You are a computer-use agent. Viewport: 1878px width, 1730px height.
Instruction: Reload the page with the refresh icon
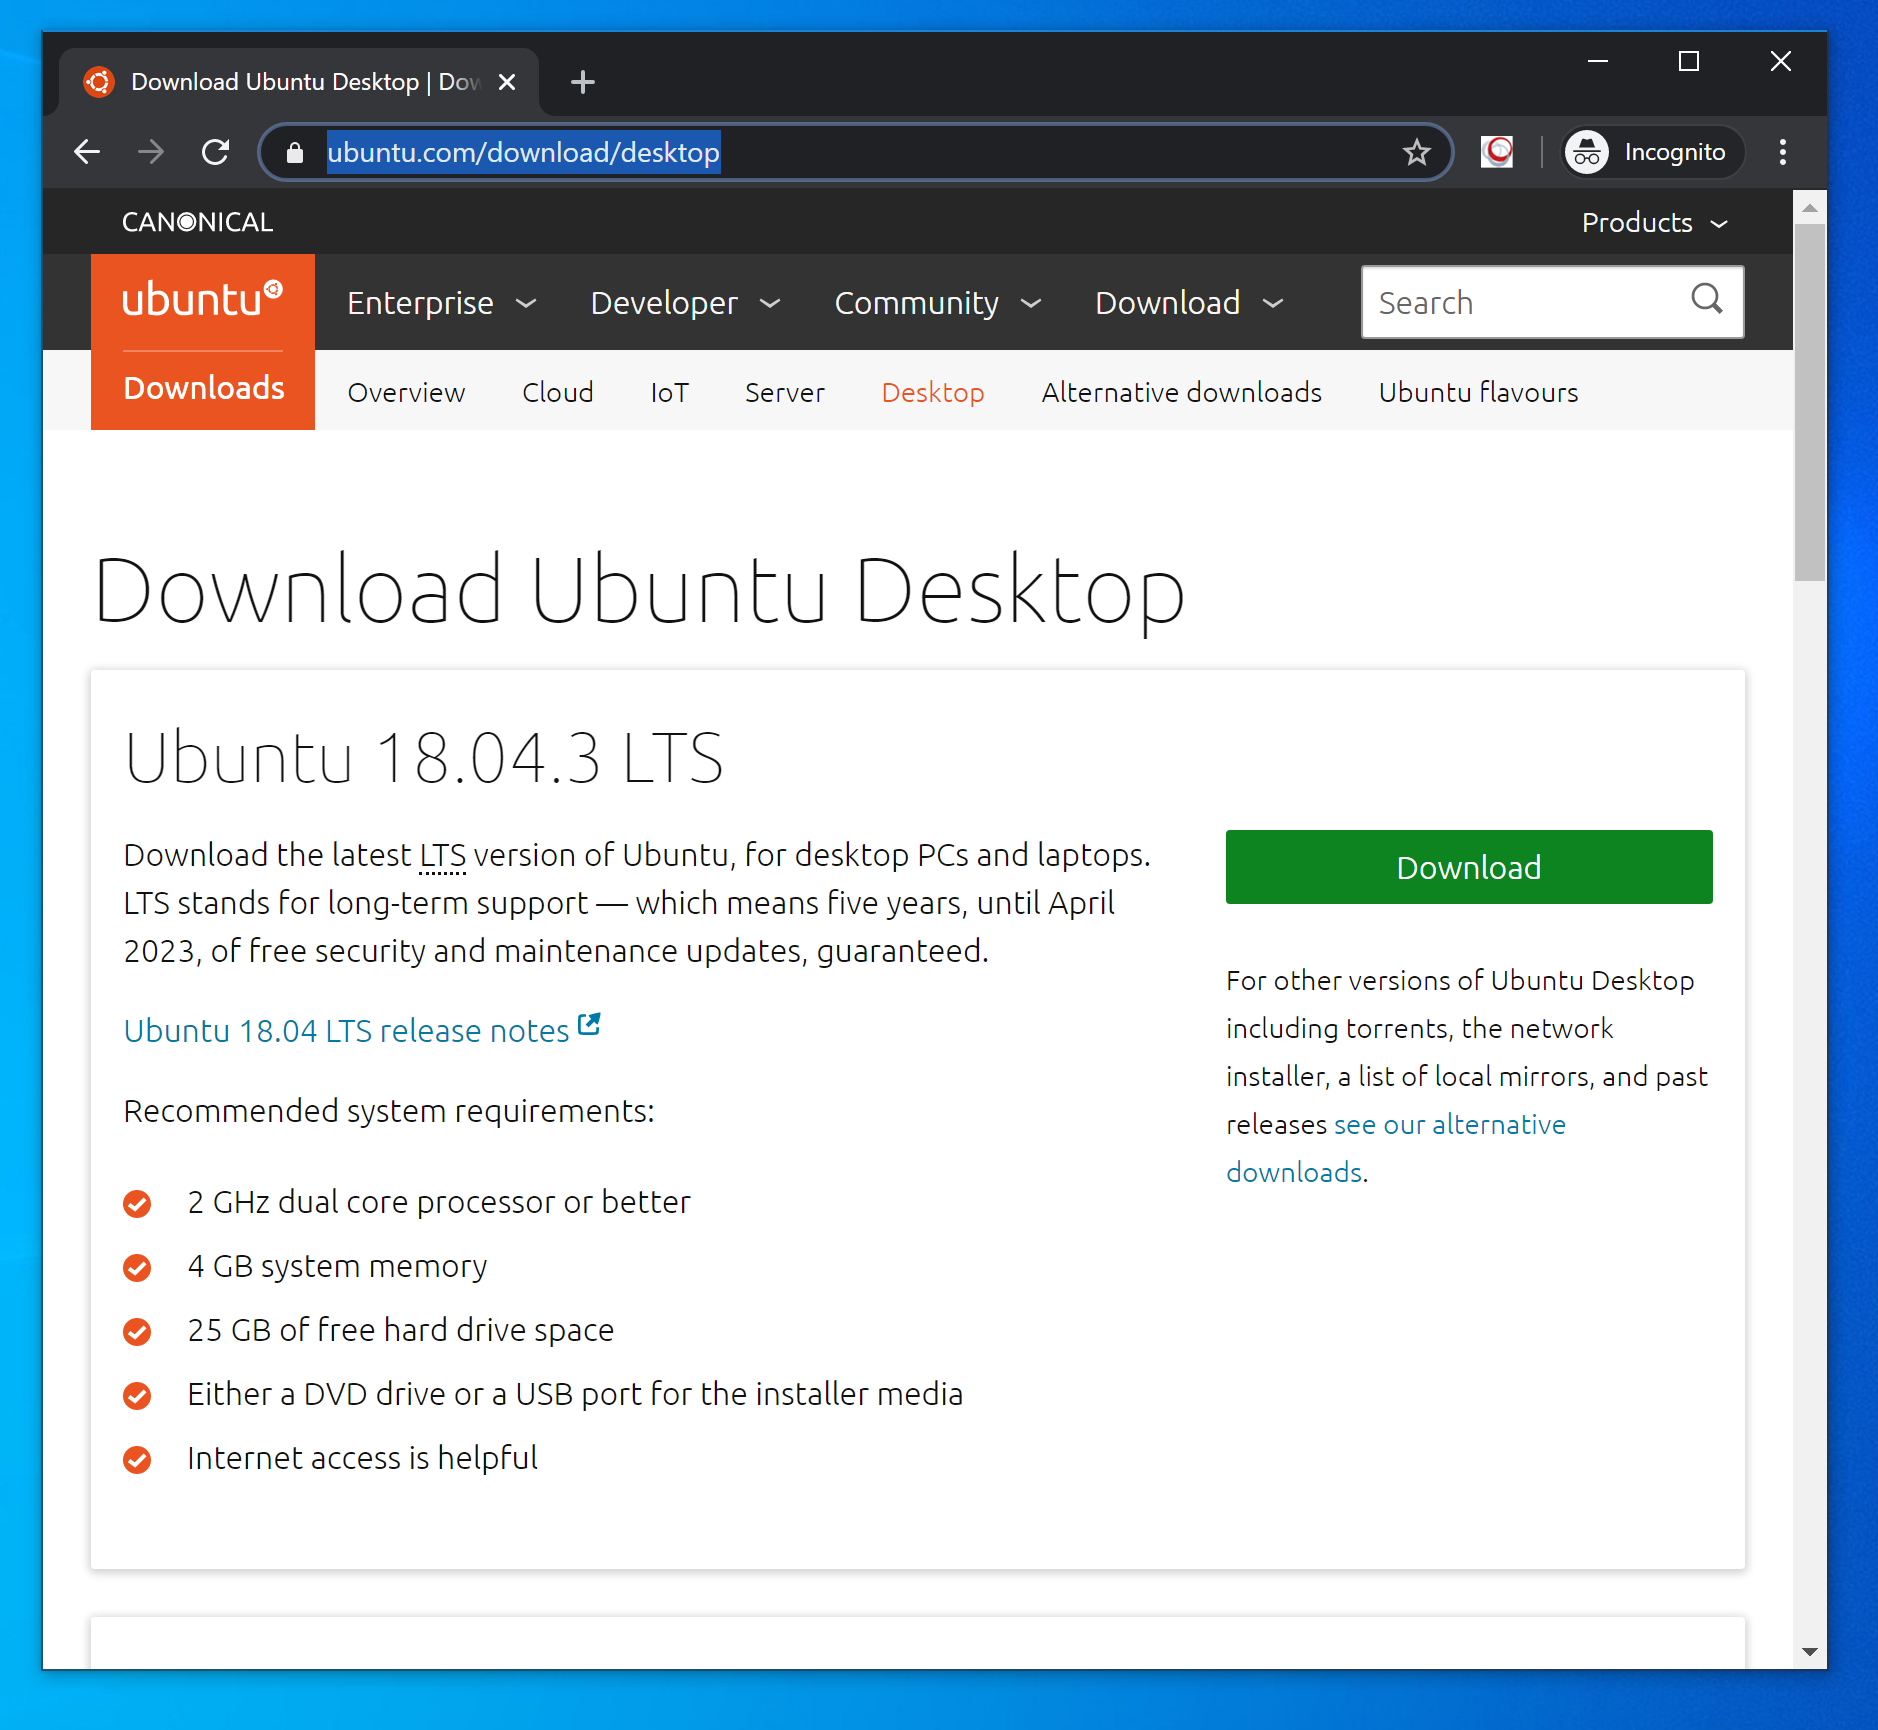(215, 152)
